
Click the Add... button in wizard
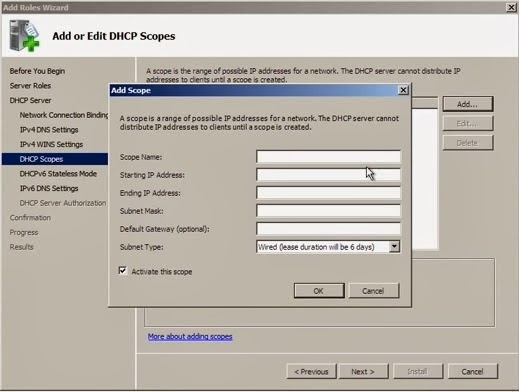(468, 104)
